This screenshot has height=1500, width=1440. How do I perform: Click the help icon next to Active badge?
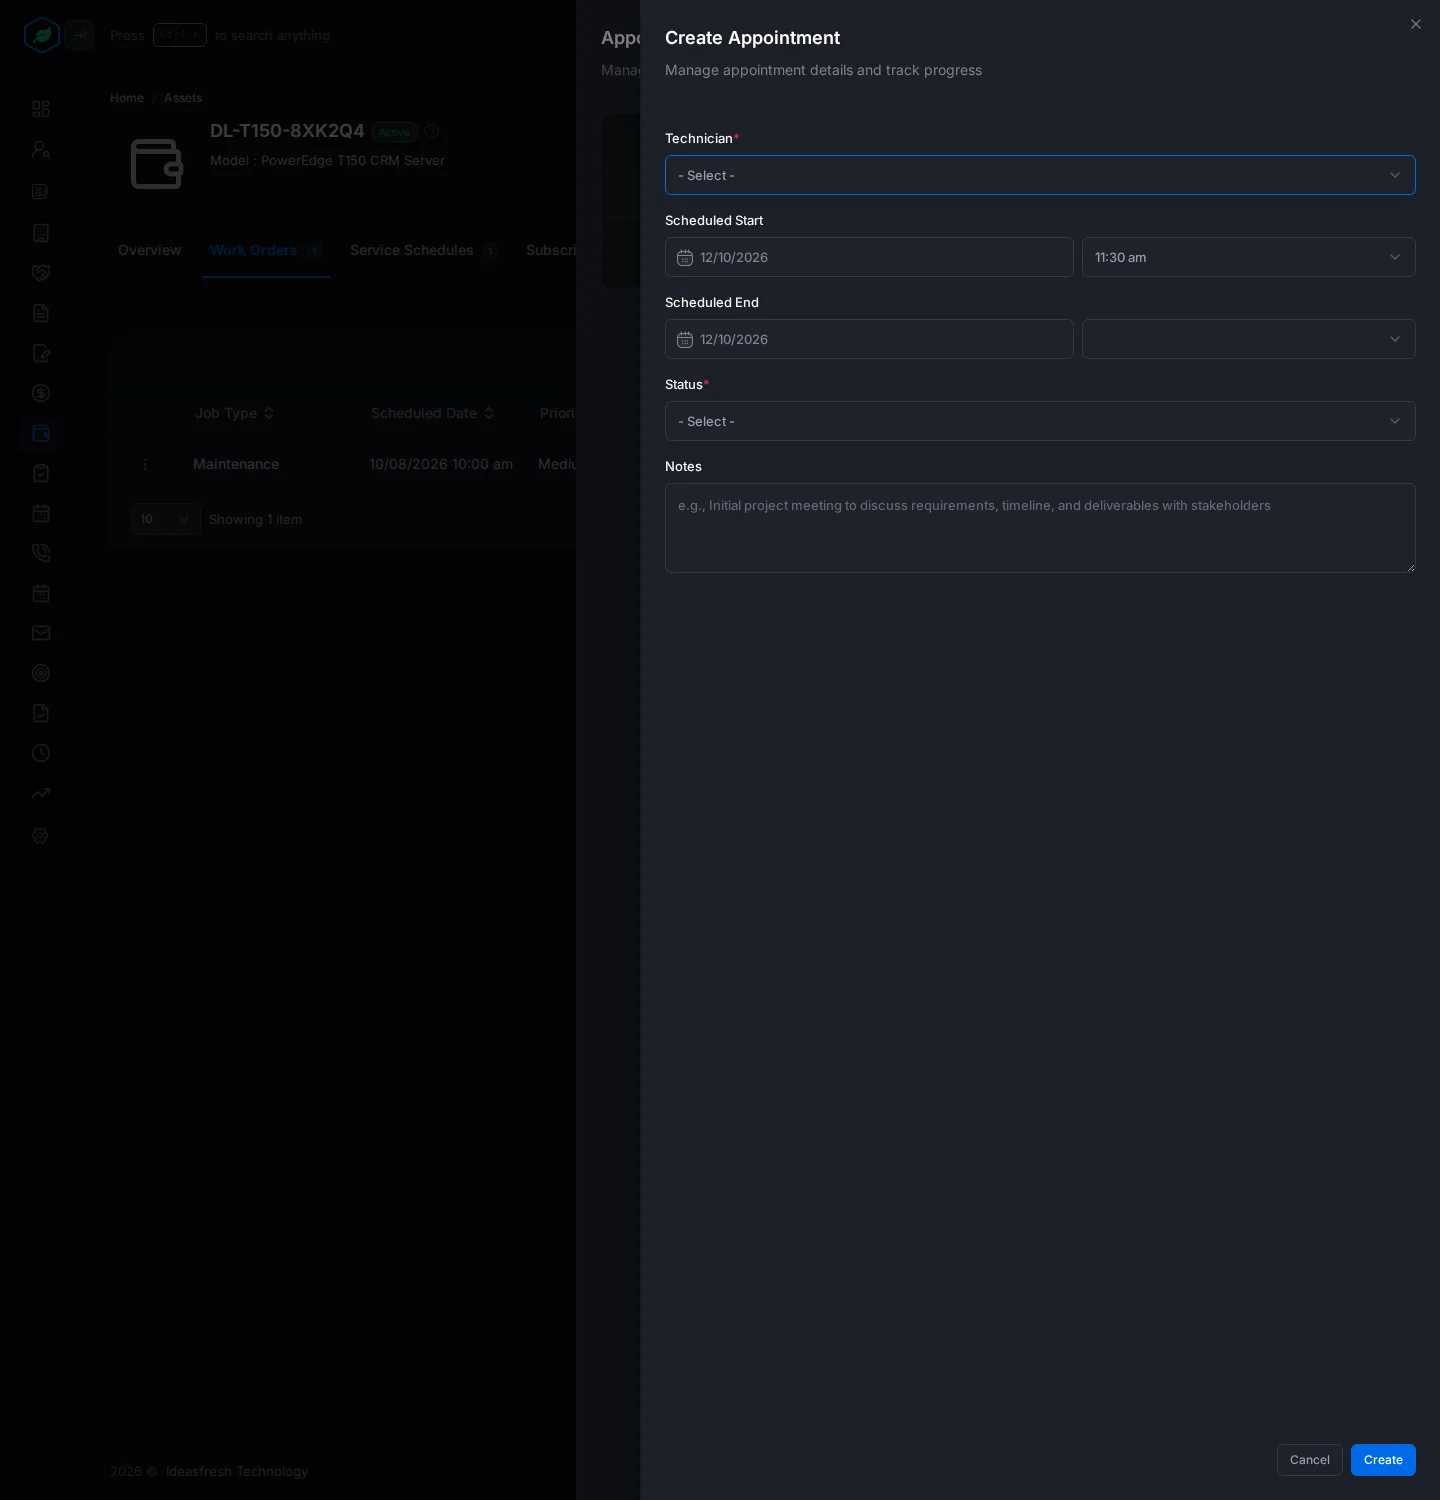click(x=432, y=131)
